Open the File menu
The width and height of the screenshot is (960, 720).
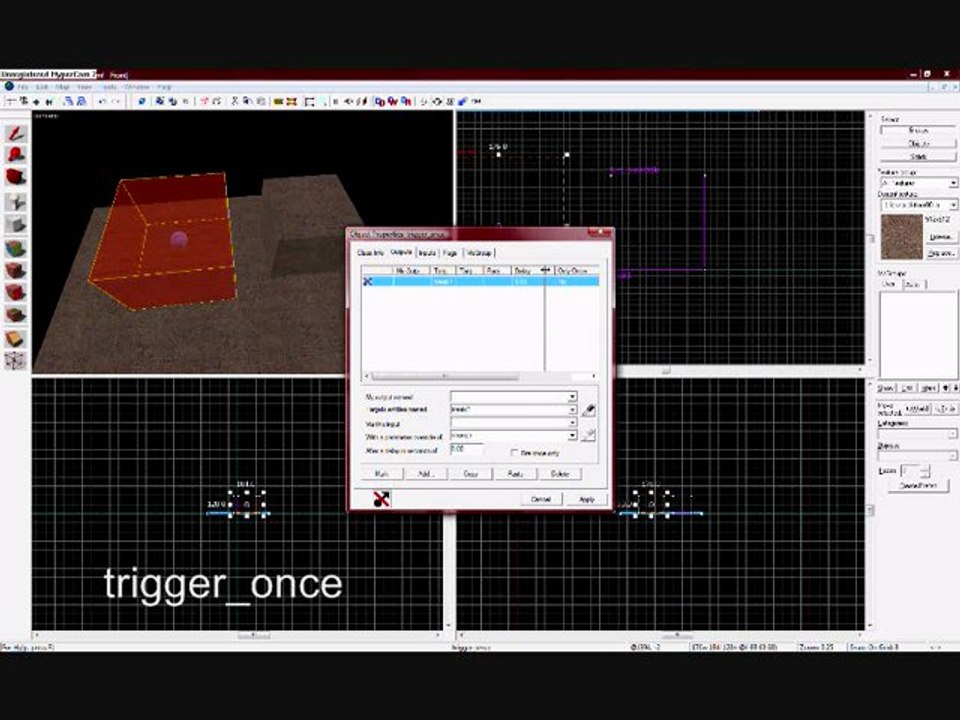point(23,87)
